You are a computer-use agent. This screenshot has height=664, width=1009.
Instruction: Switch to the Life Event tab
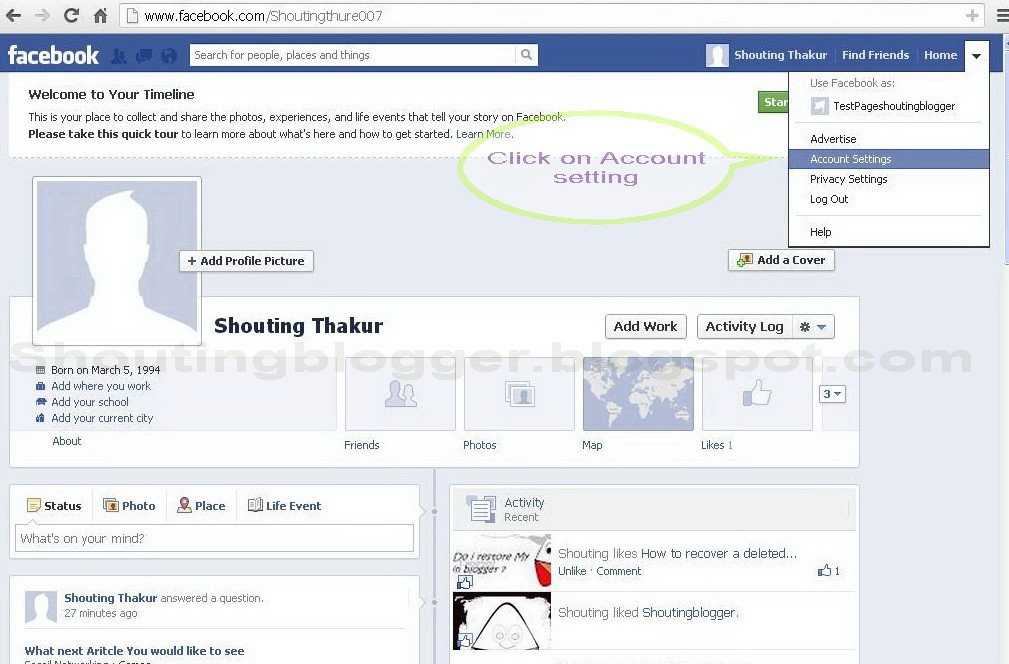coord(284,506)
